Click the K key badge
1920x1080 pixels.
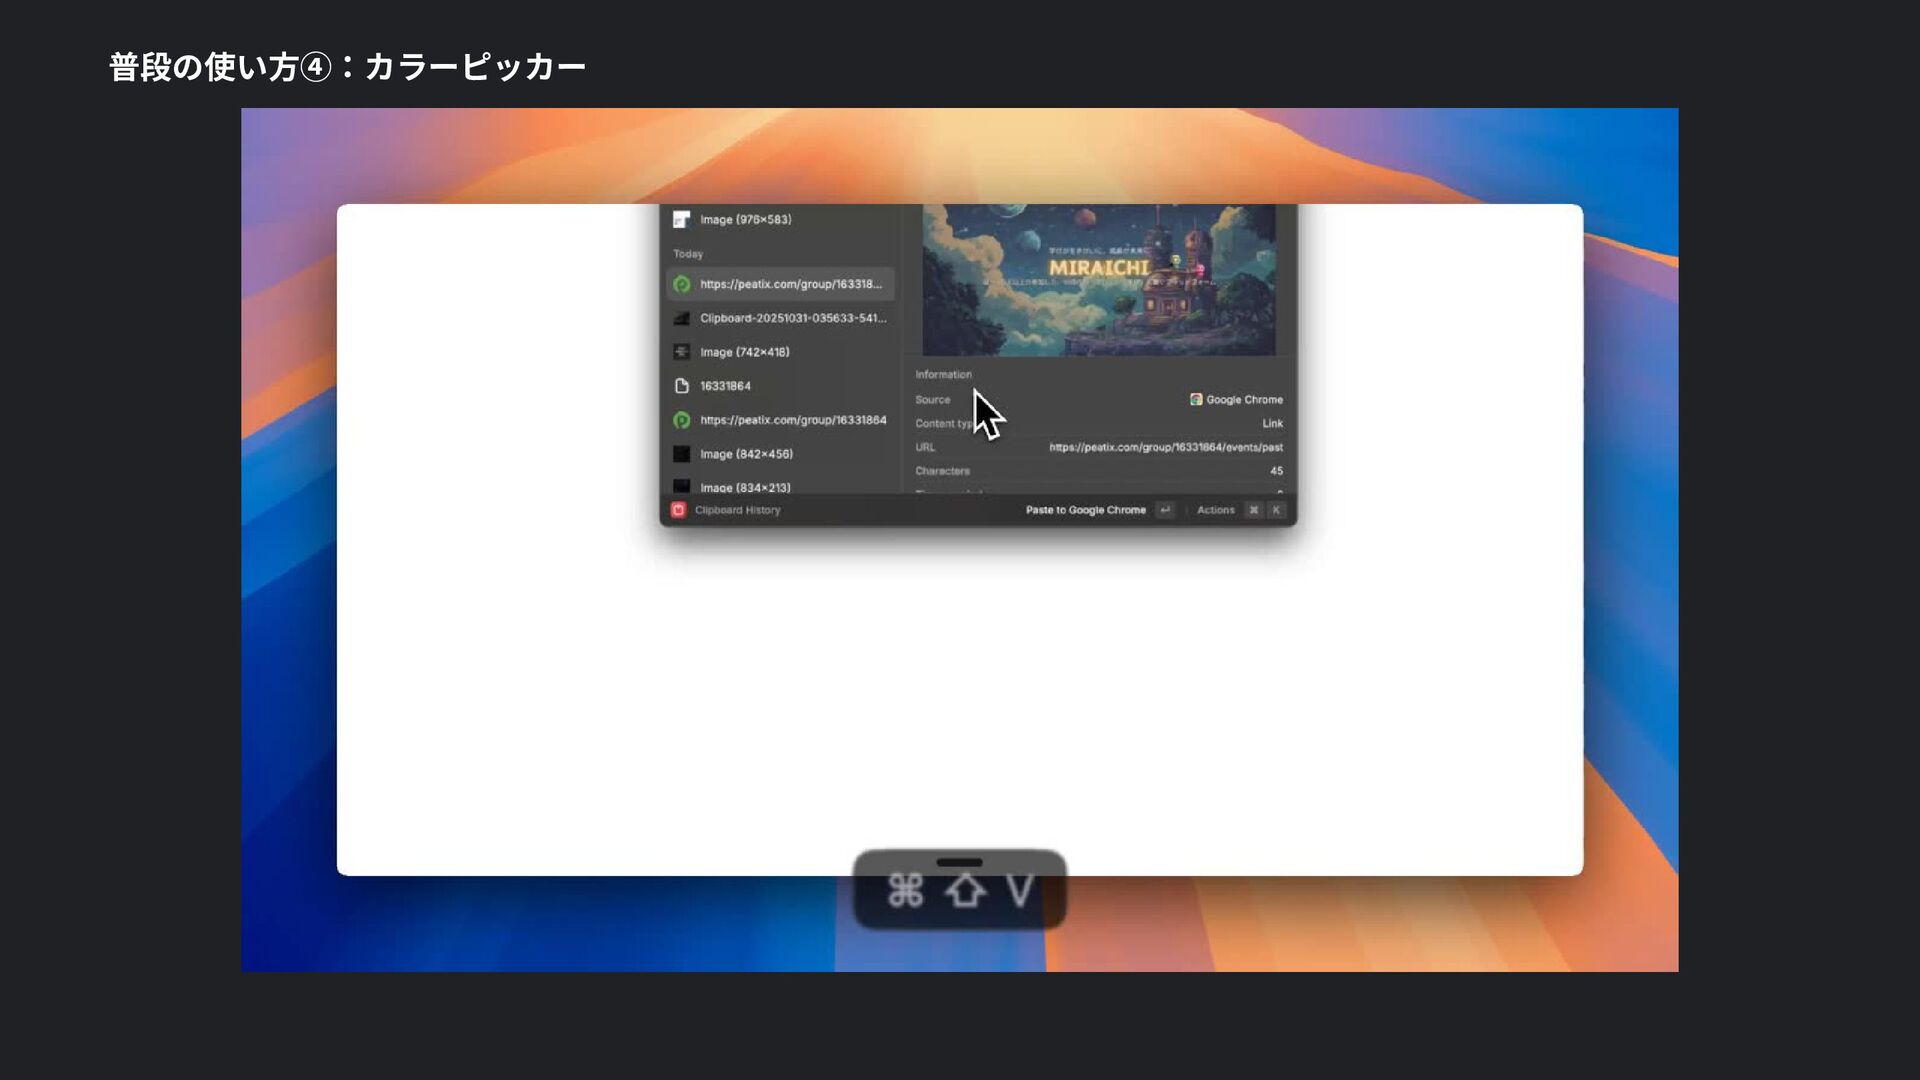1276,510
